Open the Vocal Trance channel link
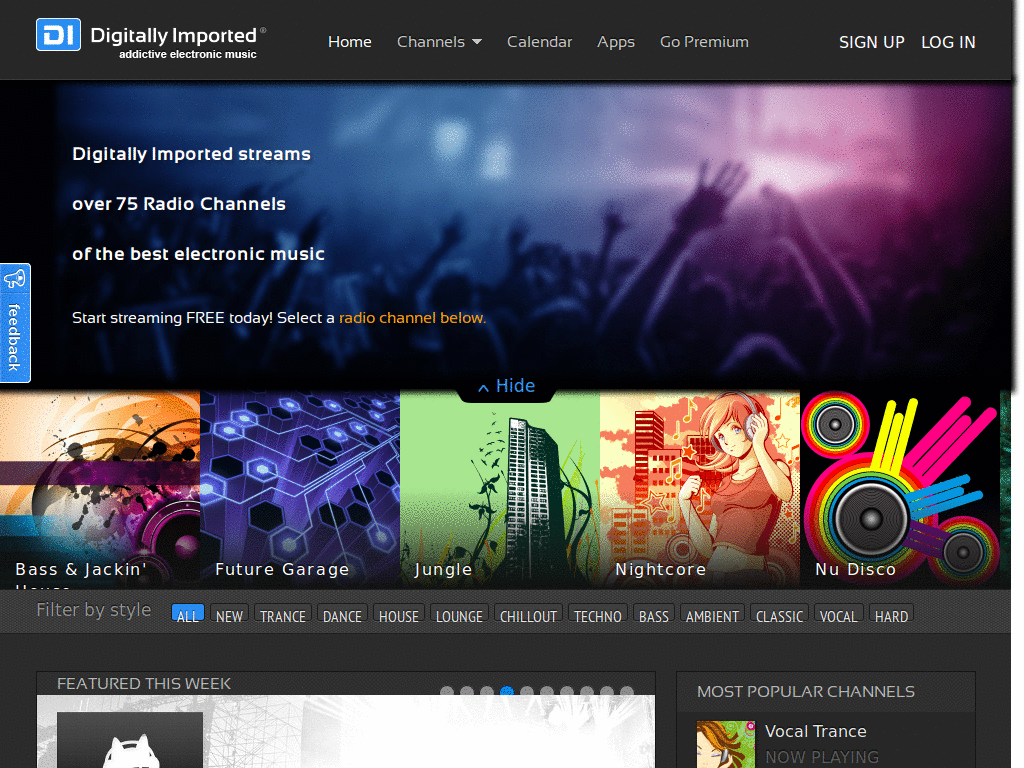 [816, 731]
